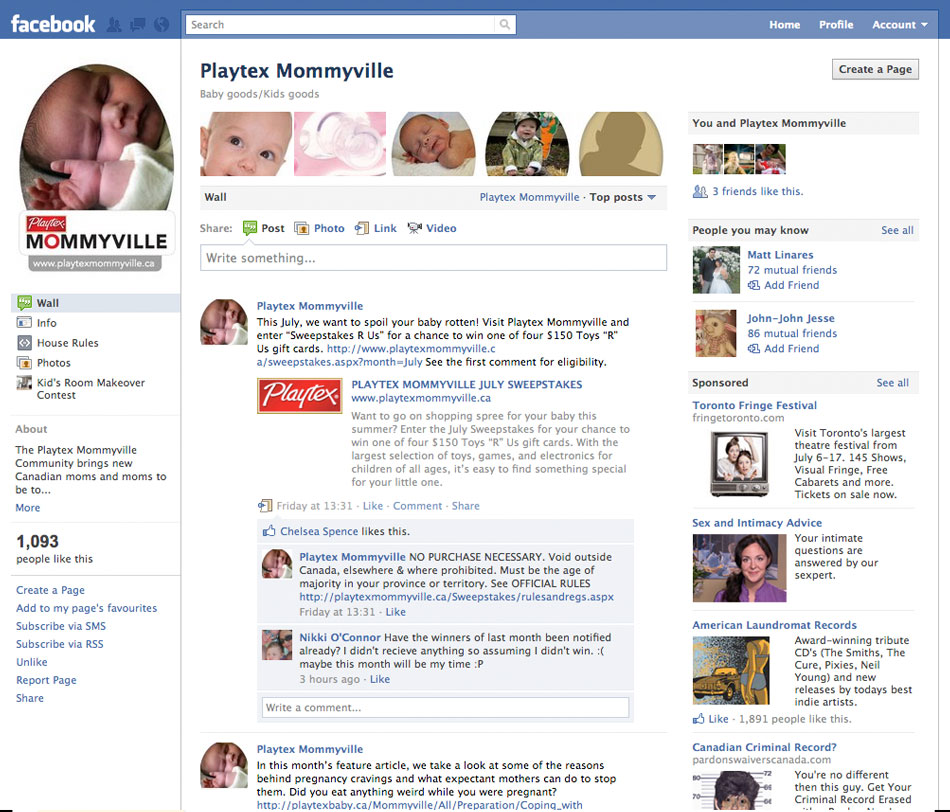Viewport: 950px width, 812px height.
Task: Click '3 friends like this.' text
Action: point(758,191)
